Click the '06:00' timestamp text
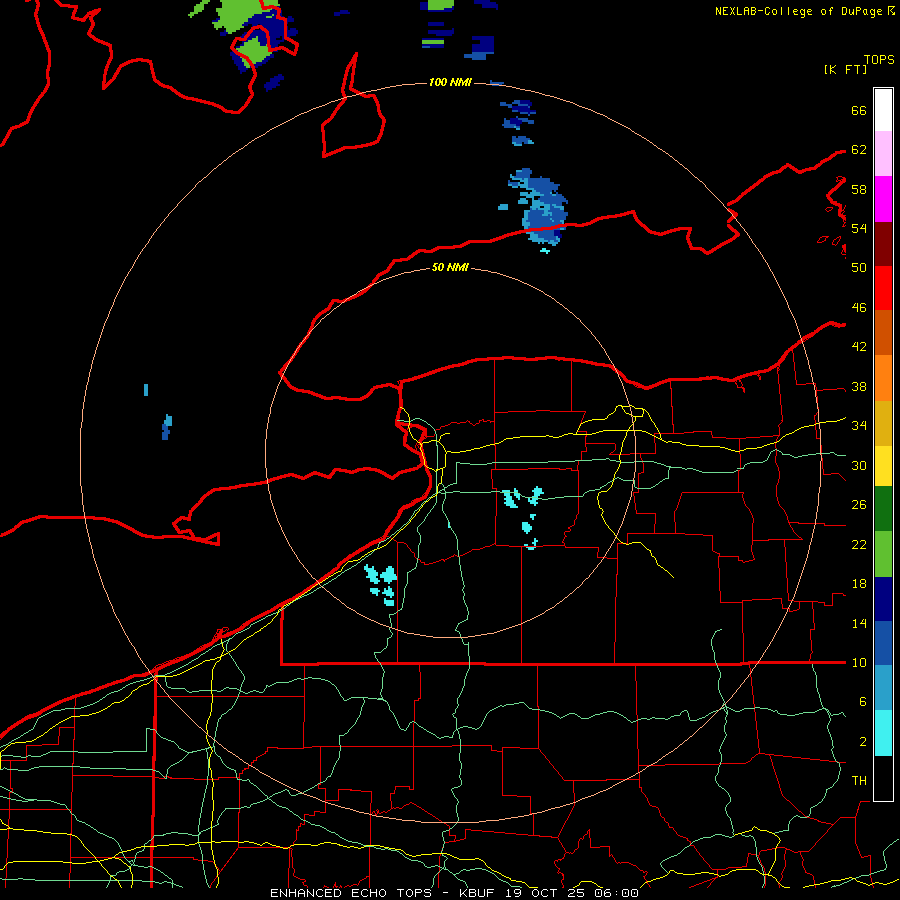The height and width of the screenshot is (900, 900). (617, 893)
